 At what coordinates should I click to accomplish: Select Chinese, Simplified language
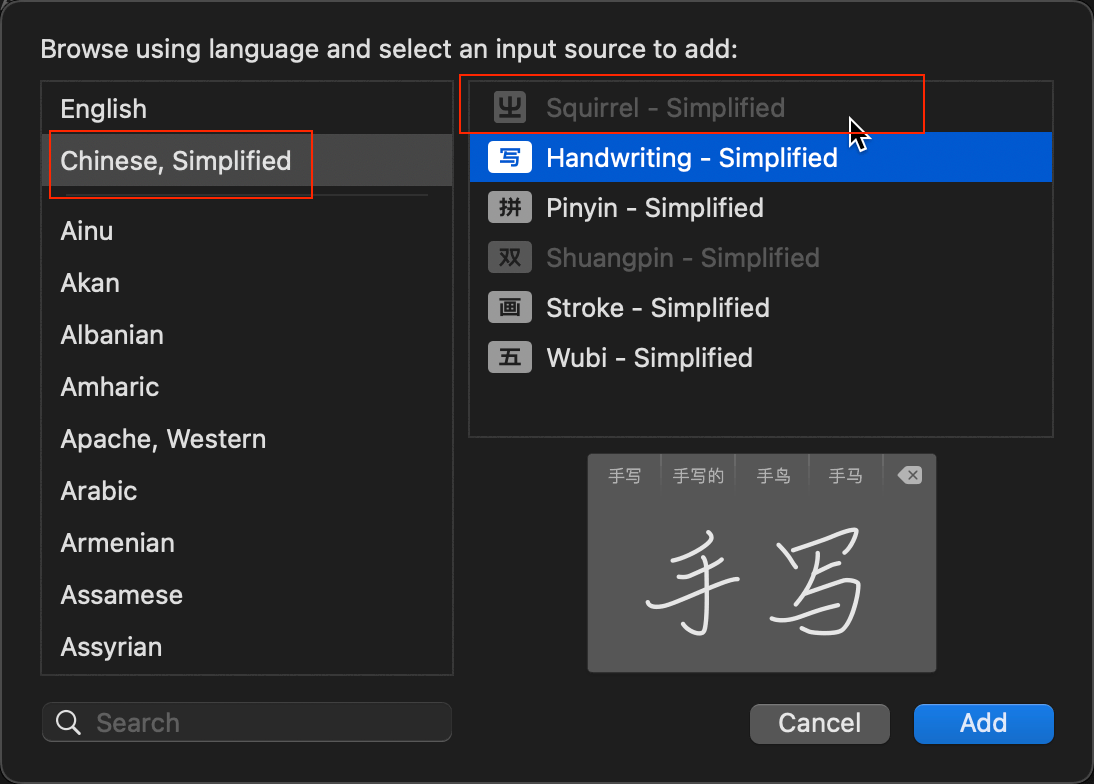point(176,161)
